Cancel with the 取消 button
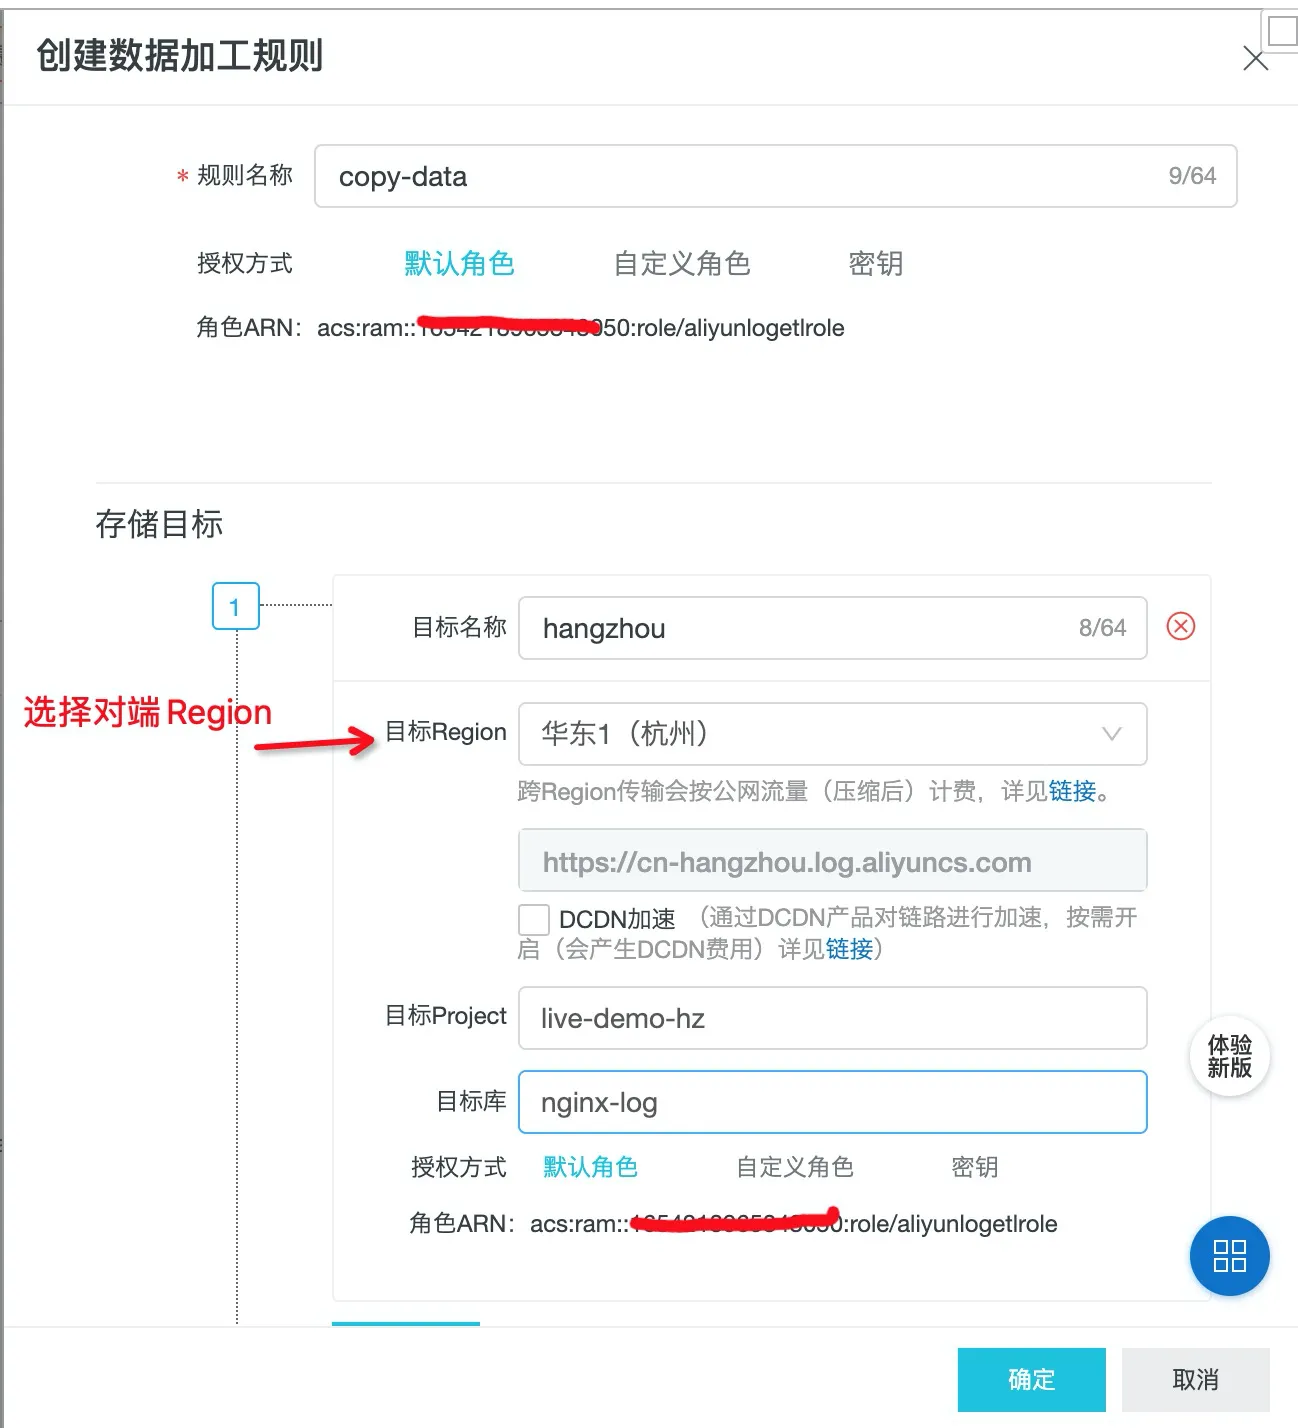This screenshot has width=1298, height=1428. click(1196, 1380)
